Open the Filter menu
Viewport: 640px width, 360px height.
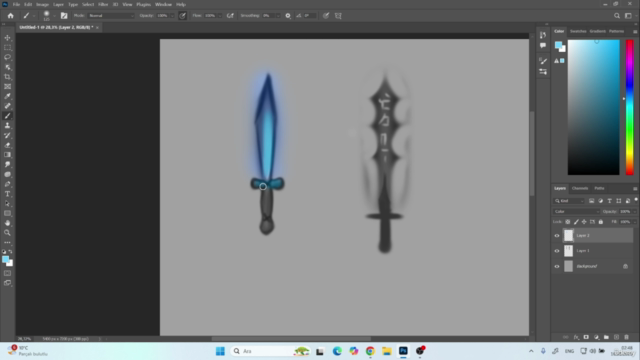coord(103,4)
